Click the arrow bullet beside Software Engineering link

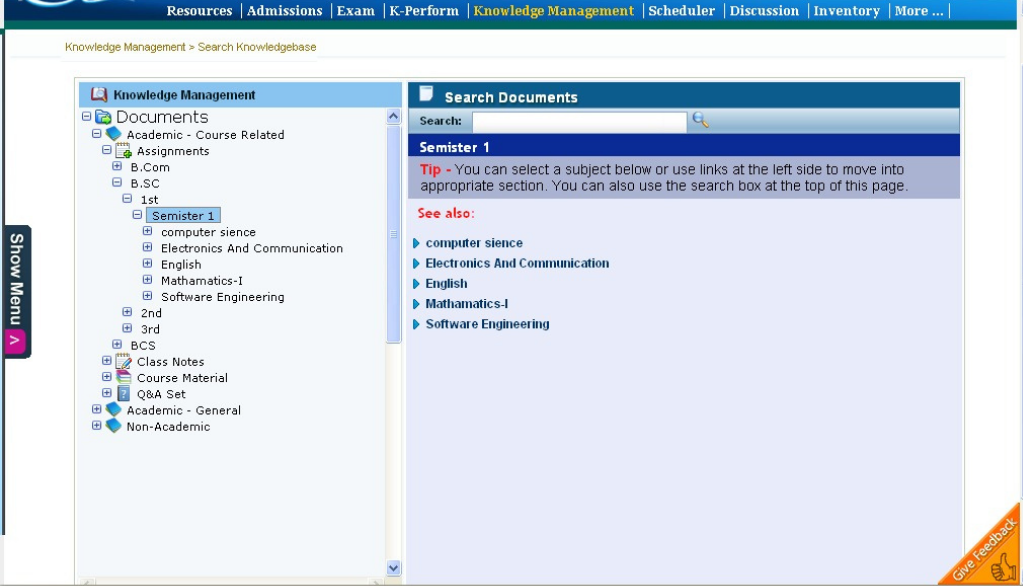click(416, 324)
